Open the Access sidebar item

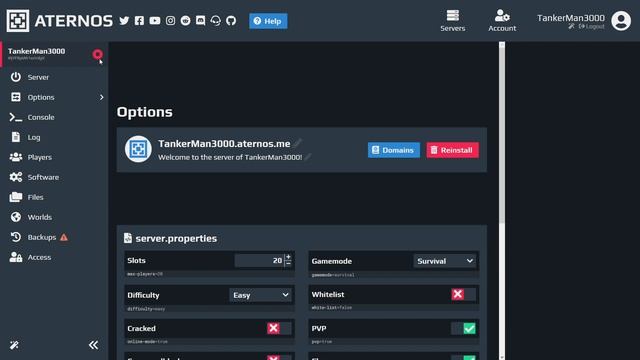coord(54,257)
